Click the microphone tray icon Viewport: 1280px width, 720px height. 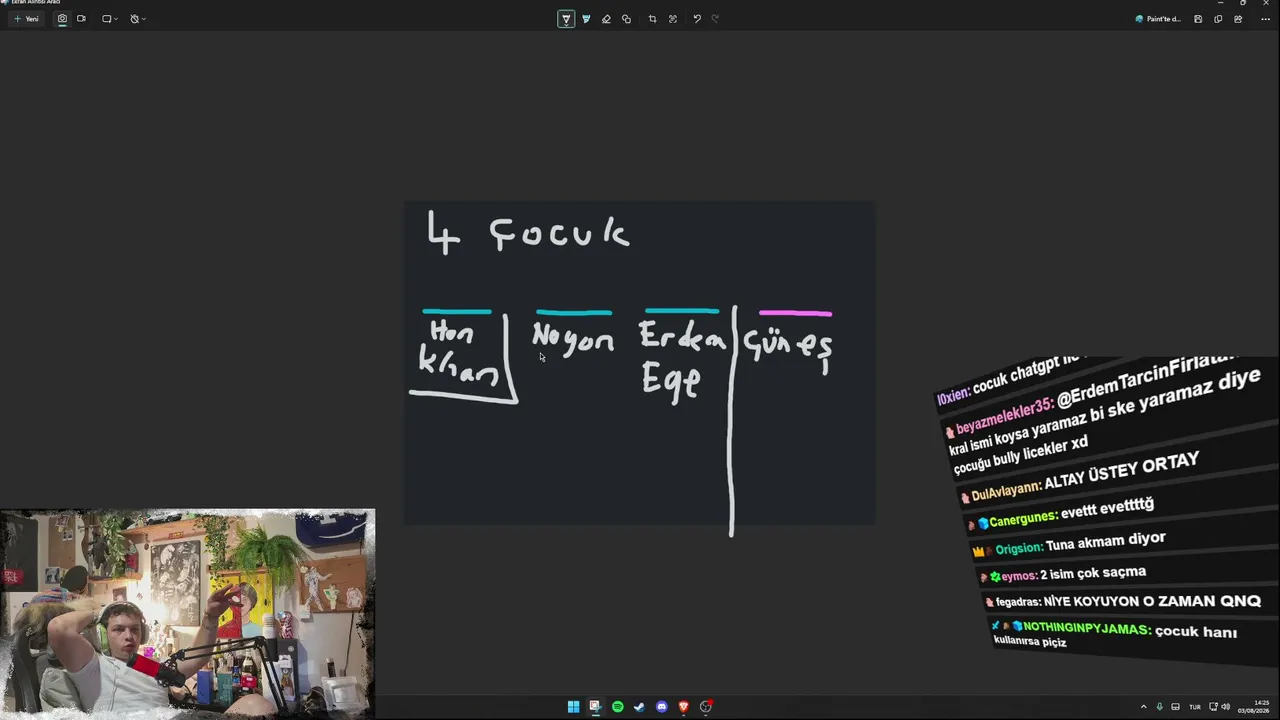pos(1160,707)
